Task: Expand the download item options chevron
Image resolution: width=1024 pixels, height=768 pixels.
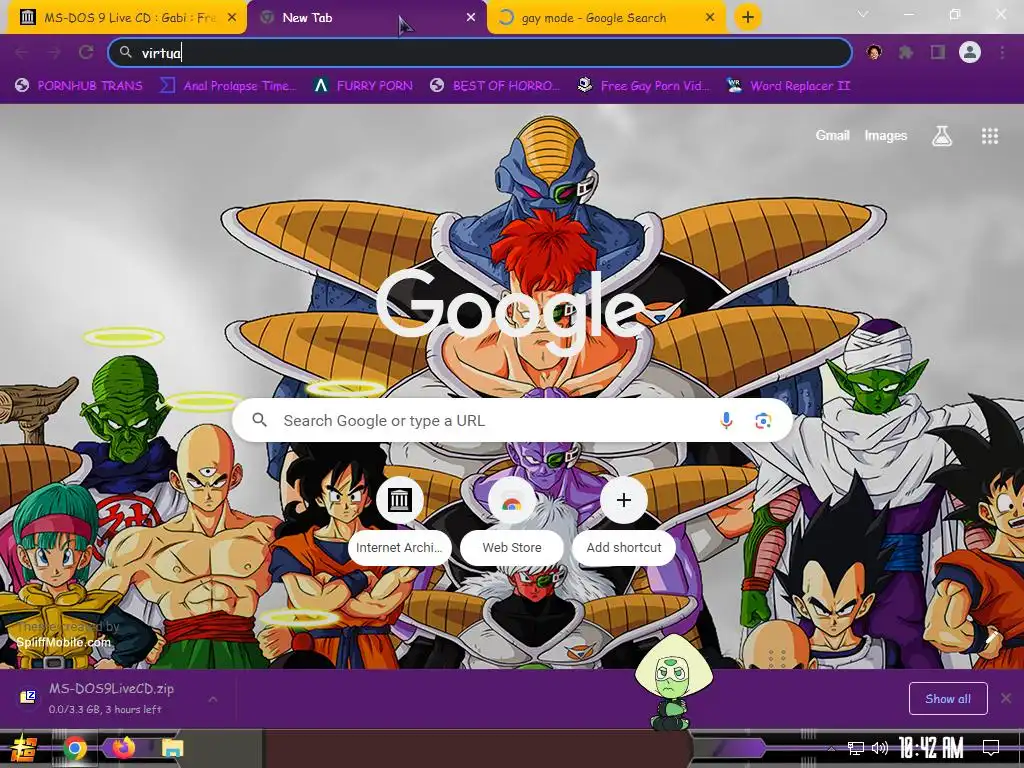Action: click(x=213, y=699)
